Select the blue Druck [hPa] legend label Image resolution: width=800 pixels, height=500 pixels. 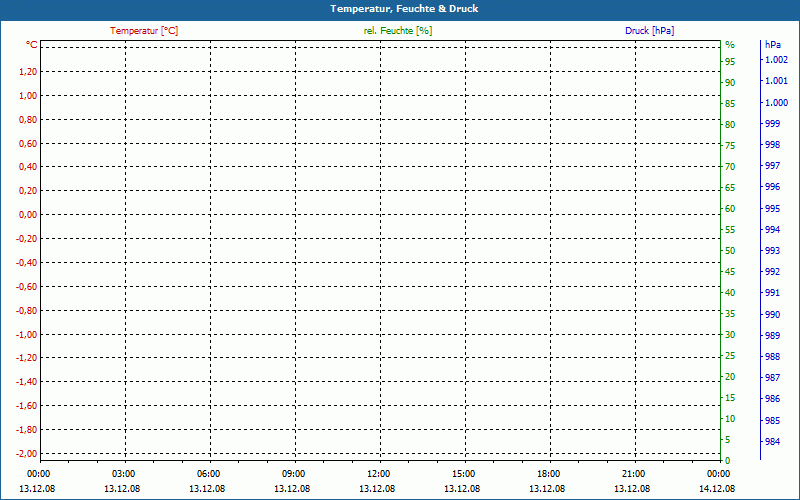(x=649, y=31)
